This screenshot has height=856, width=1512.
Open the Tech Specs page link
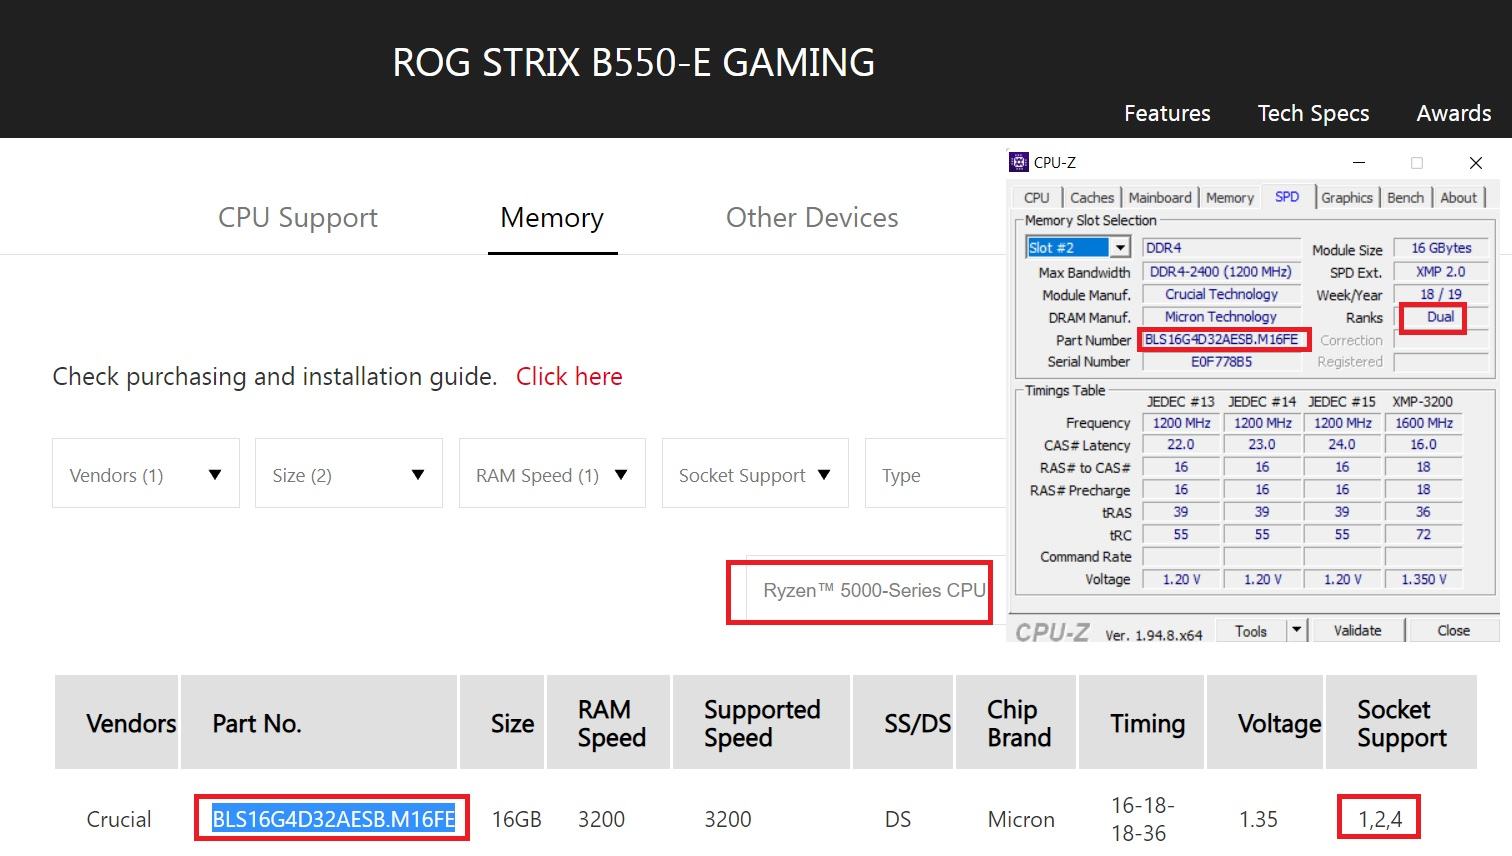pos(1313,113)
